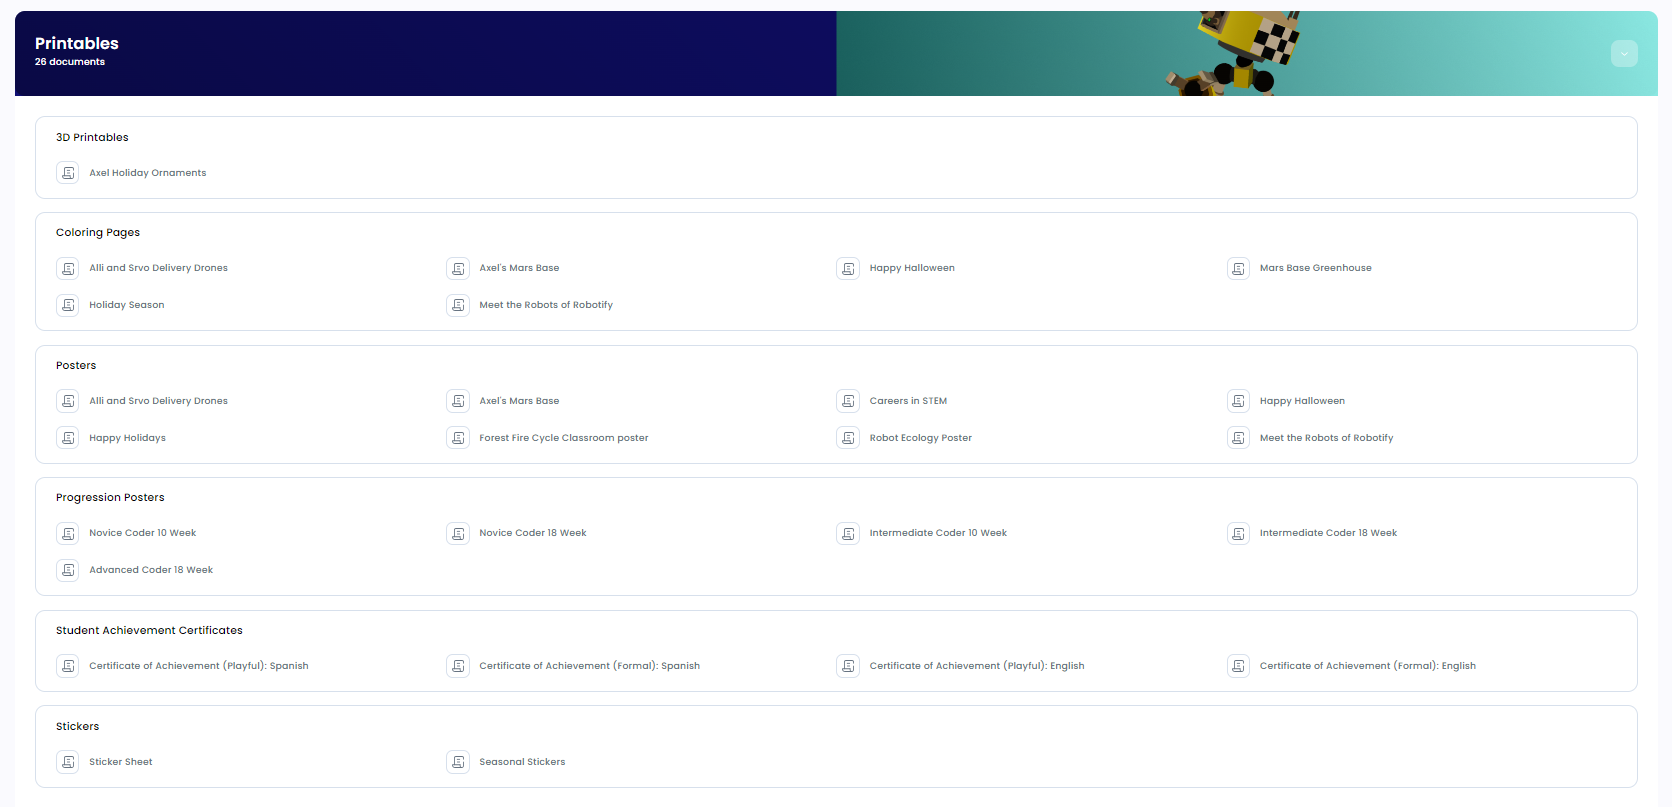Screen dimensions: 1672x807
Task: Click the 3D Printables section heading
Action: (x=92, y=138)
